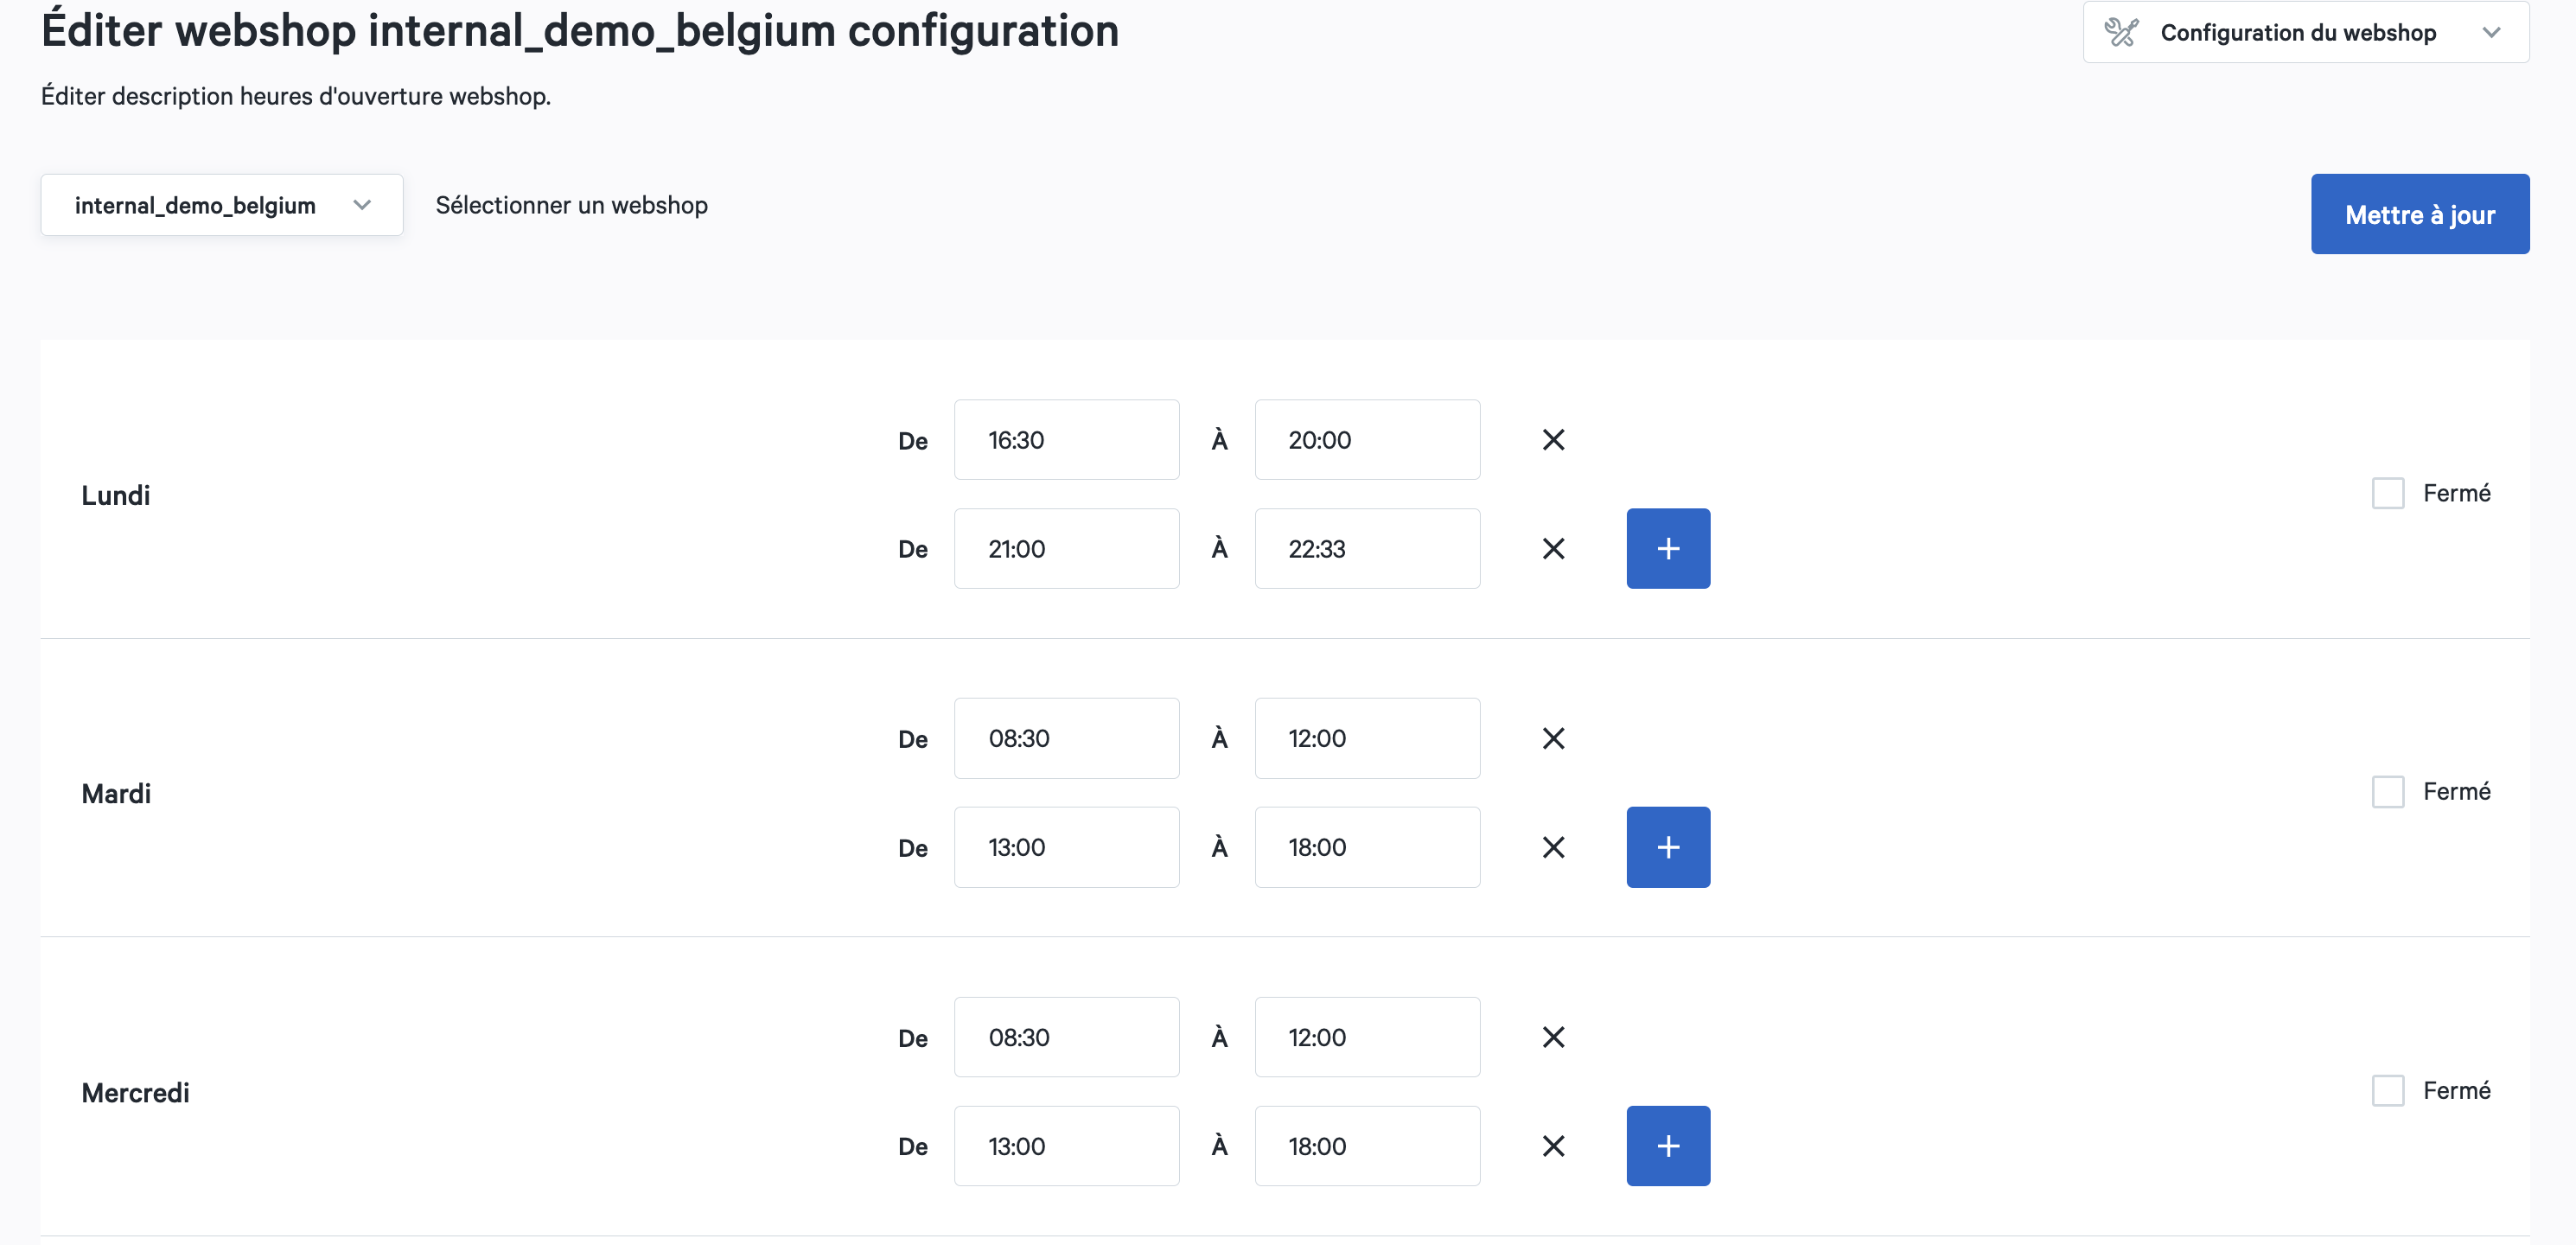
Task: Edit Lundi end time 22:33 field
Action: click(1367, 549)
